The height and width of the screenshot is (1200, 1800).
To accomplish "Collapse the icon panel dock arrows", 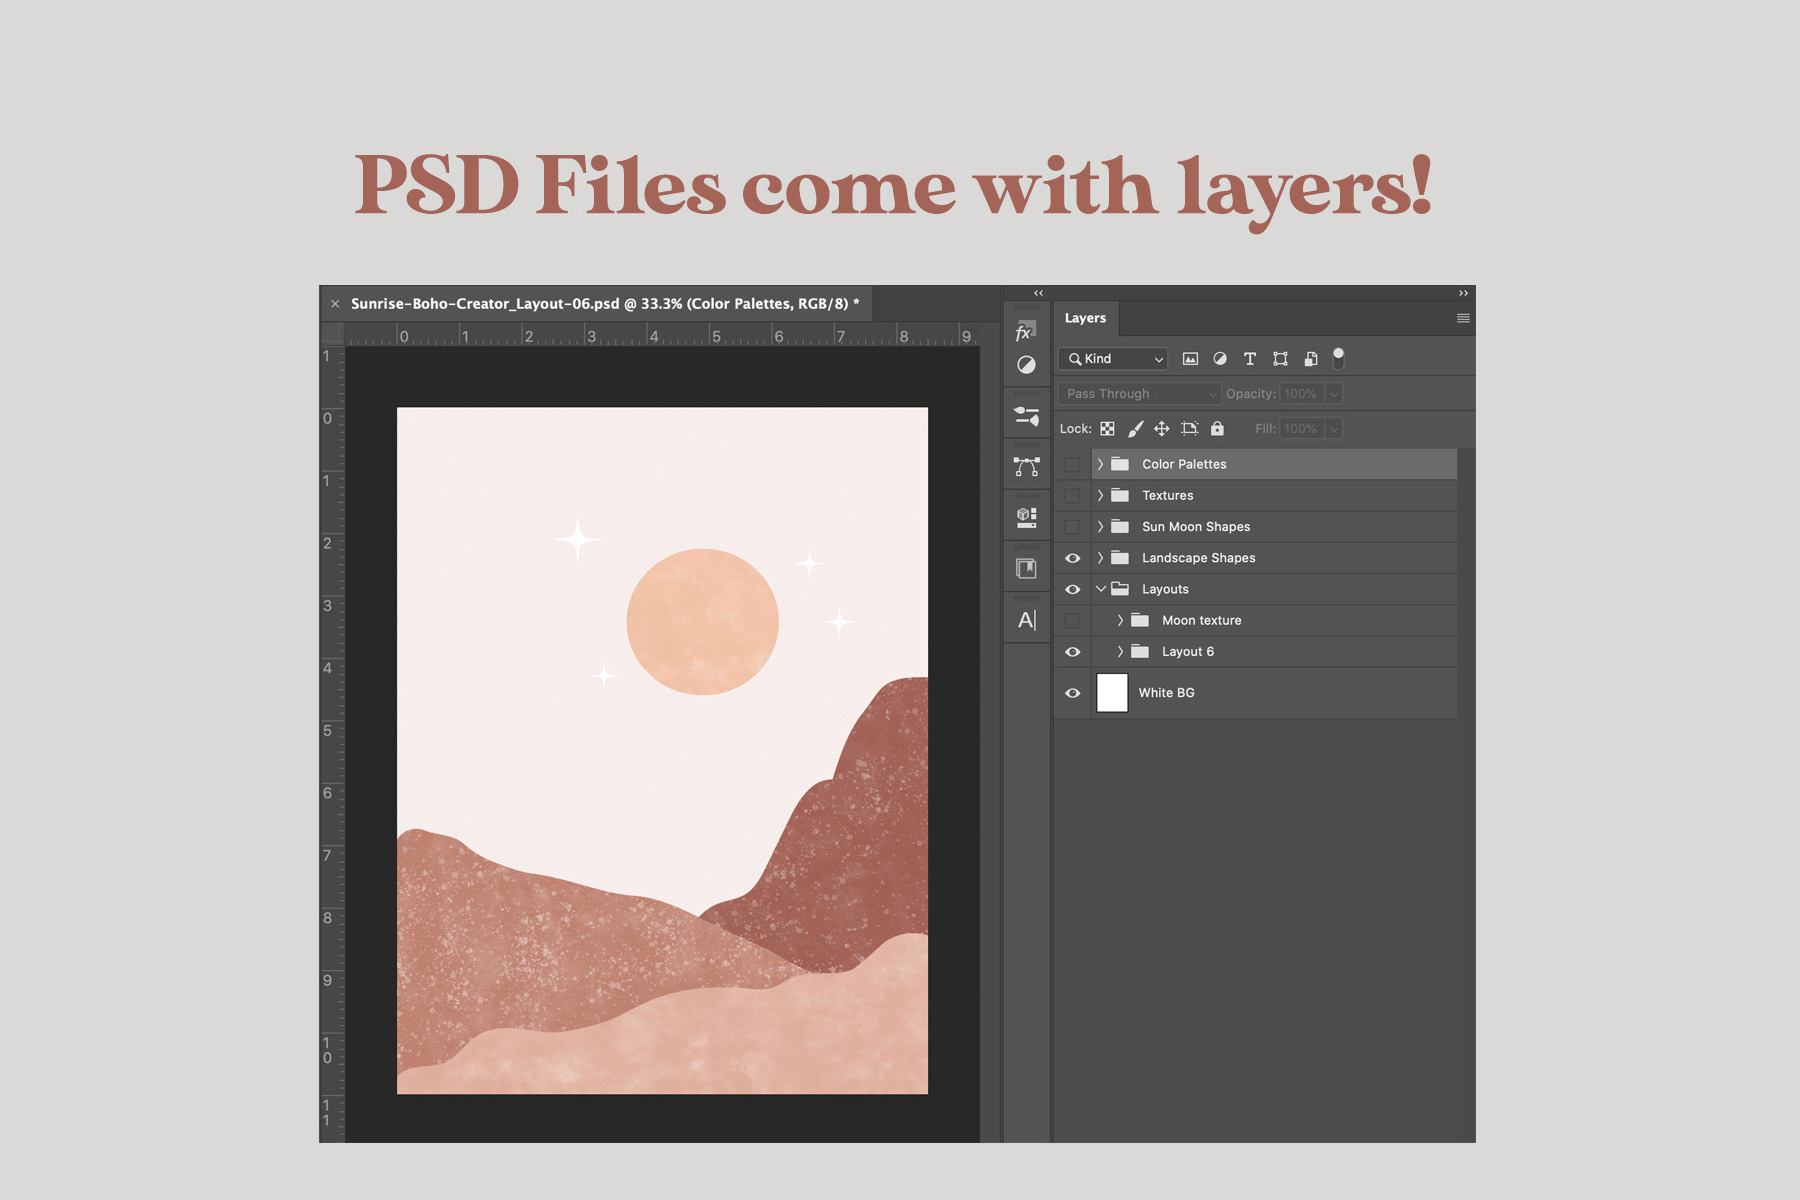I will 1038,293.
